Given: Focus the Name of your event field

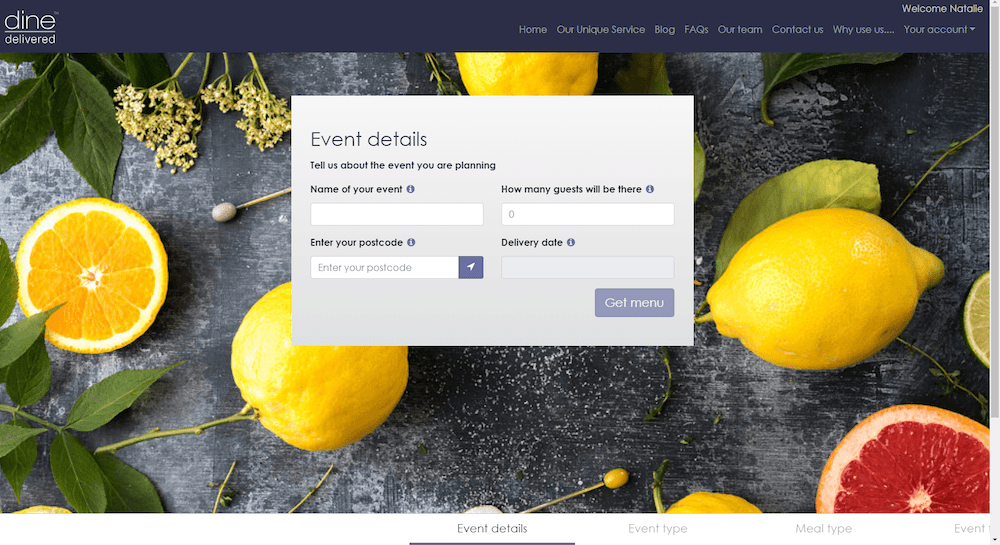Looking at the screenshot, I should click(397, 214).
